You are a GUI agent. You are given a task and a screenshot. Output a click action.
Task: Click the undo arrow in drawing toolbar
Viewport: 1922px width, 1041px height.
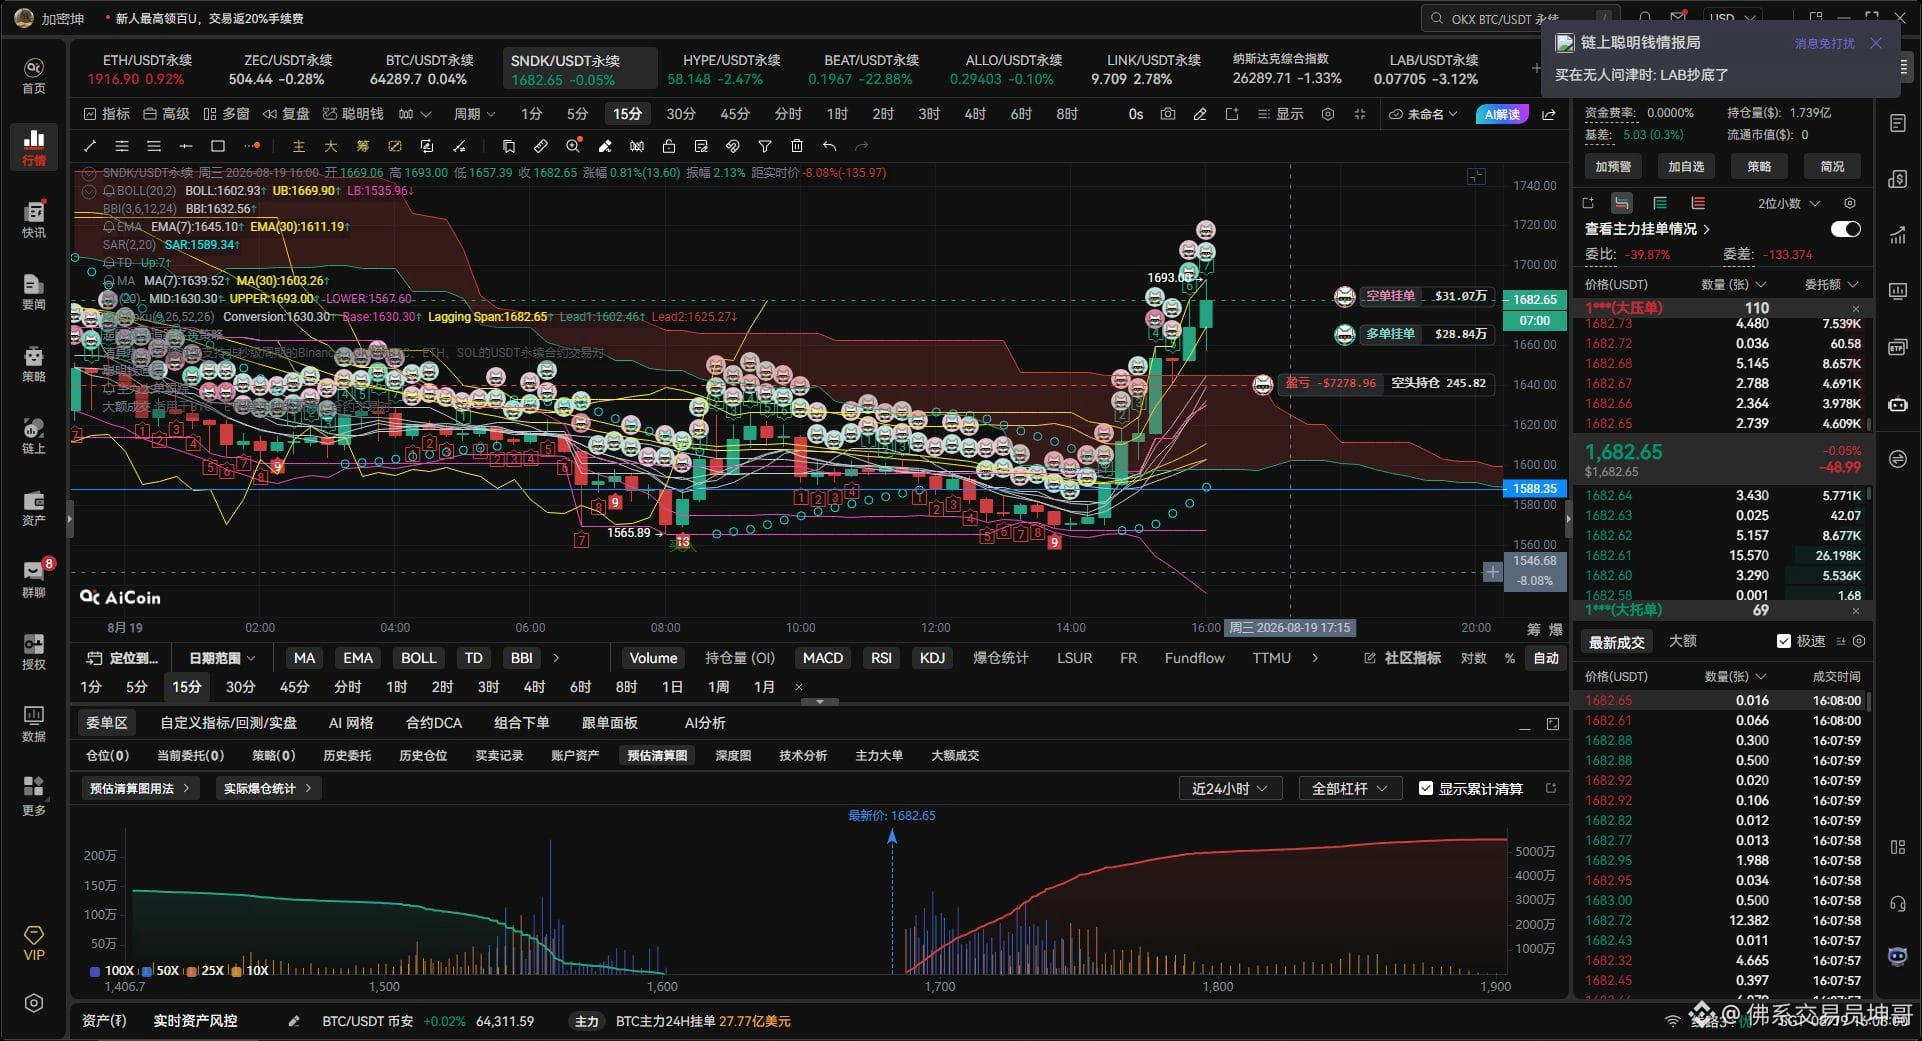(x=829, y=146)
